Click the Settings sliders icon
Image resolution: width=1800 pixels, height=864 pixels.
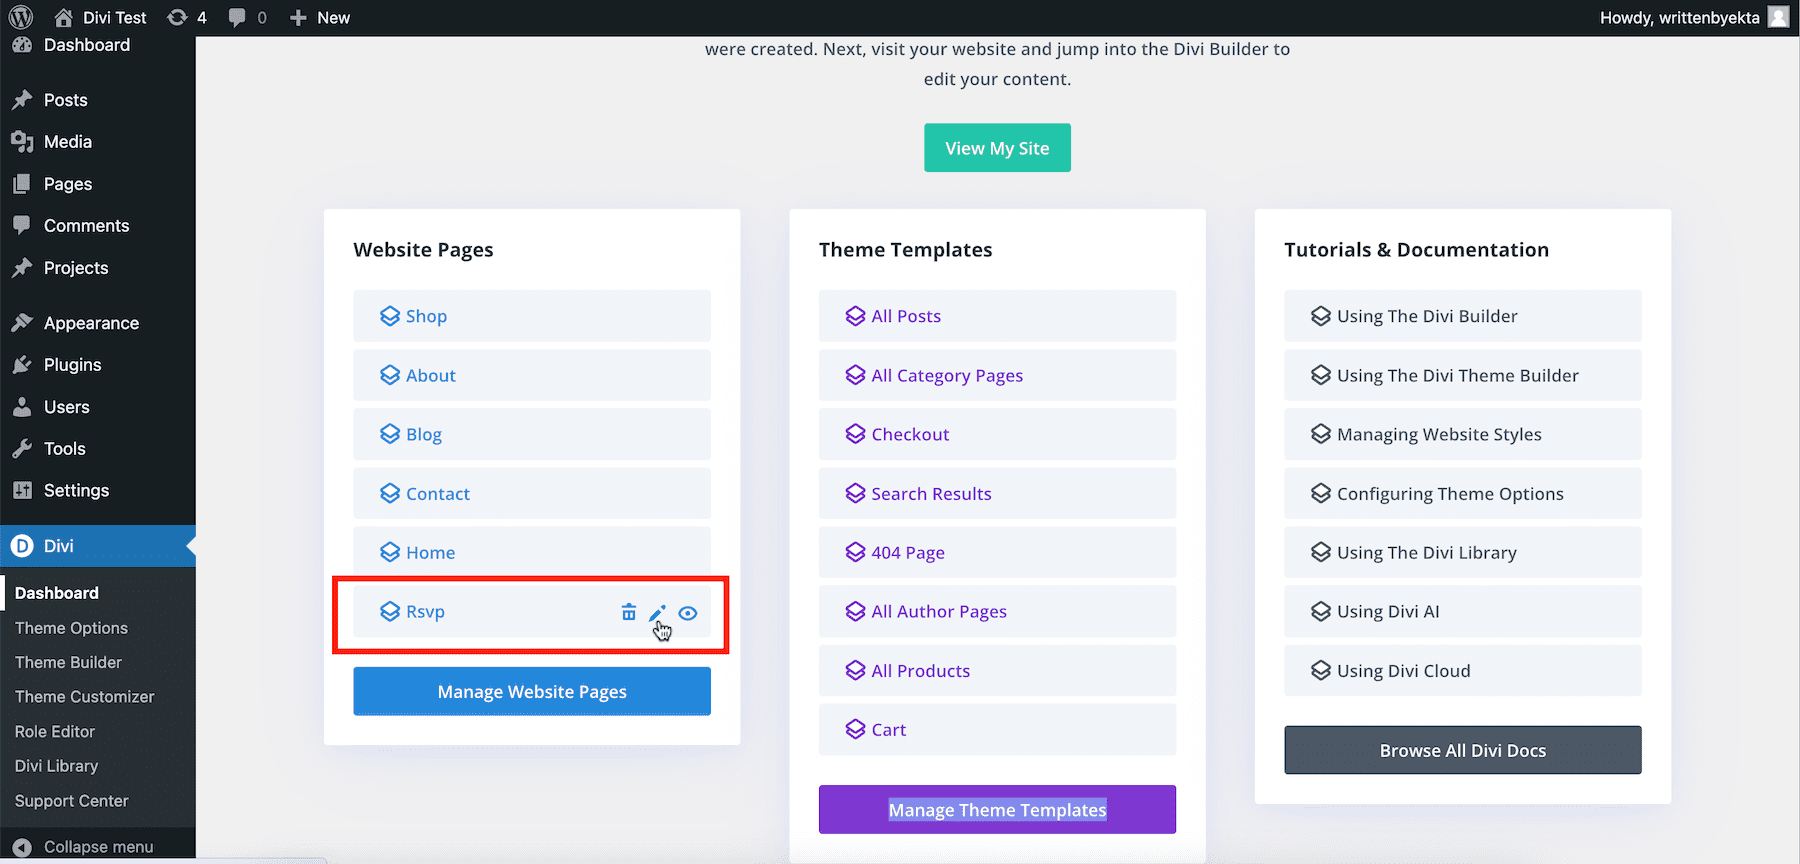click(22, 490)
